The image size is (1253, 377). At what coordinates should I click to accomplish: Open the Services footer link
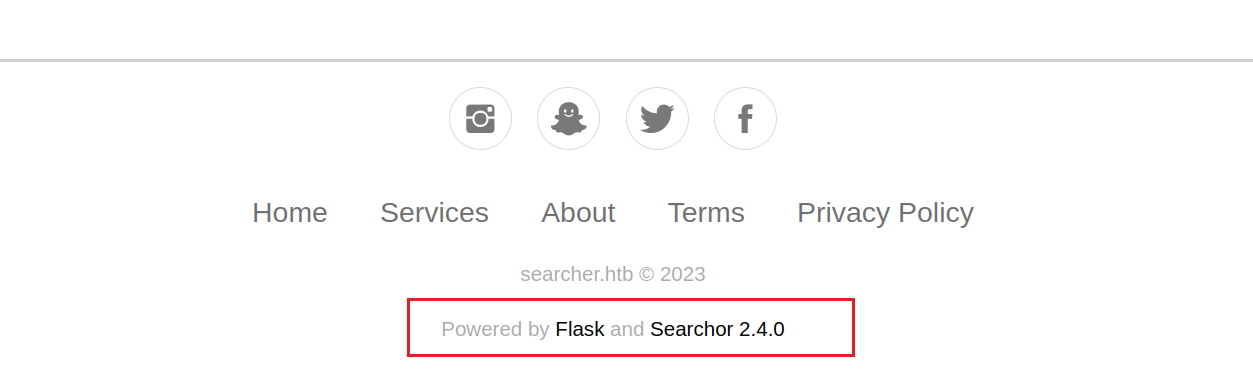point(434,213)
